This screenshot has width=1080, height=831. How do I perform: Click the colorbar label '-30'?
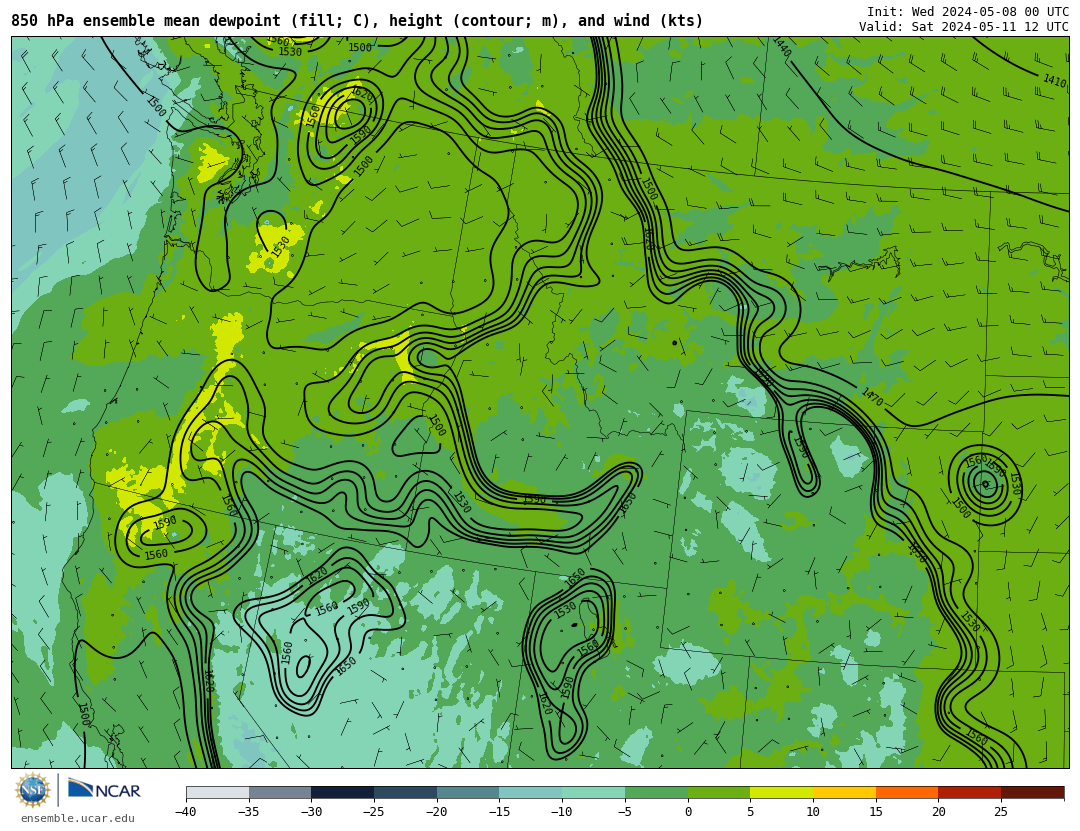[311, 812]
